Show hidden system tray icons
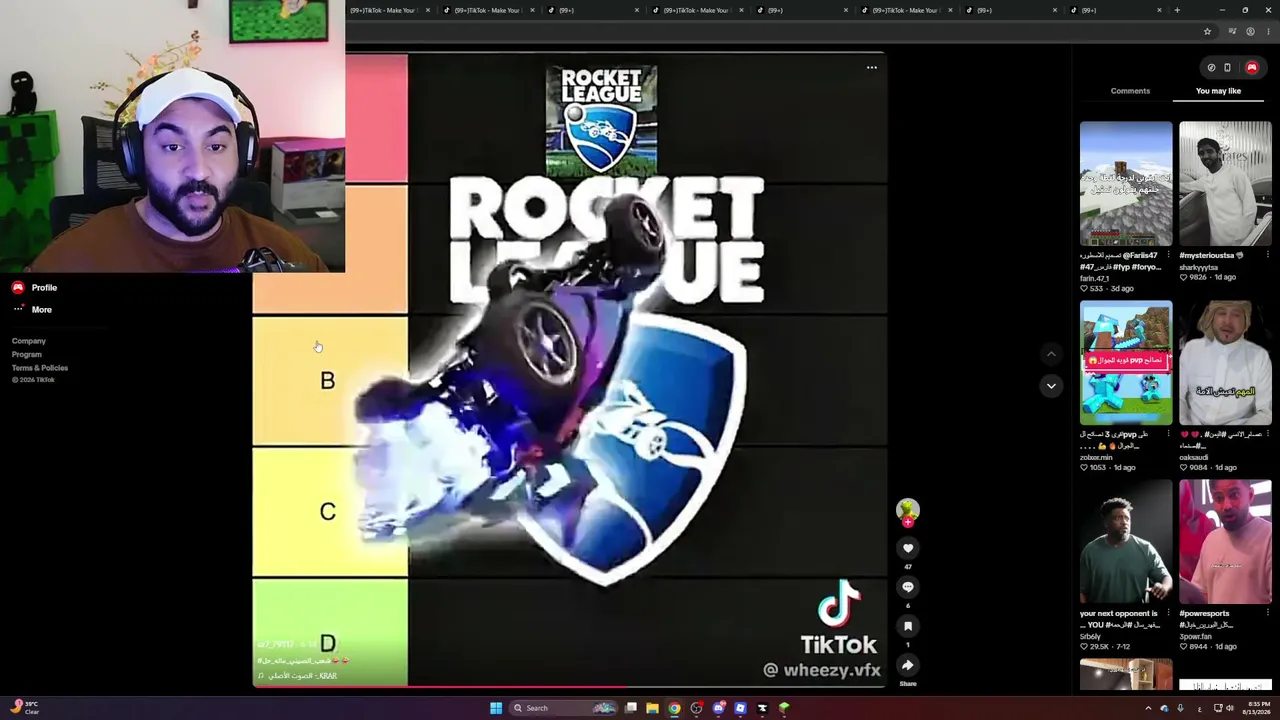Image resolution: width=1280 pixels, height=720 pixels. (x=1148, y=708)
